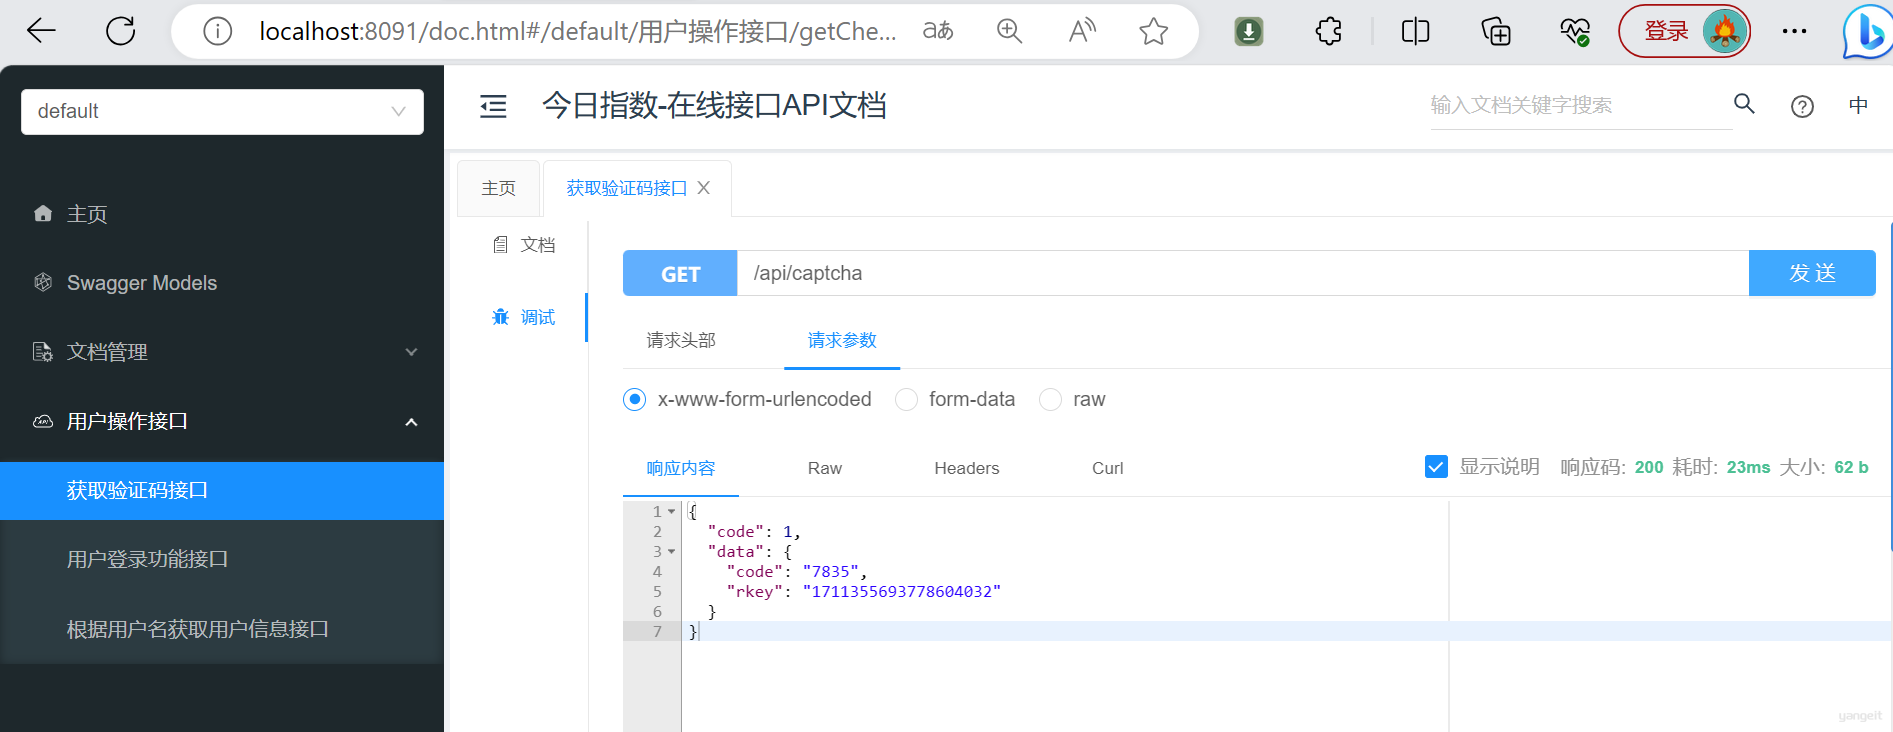Send the request with 发送 button

pyautogui.click(x=1812, y=273)
